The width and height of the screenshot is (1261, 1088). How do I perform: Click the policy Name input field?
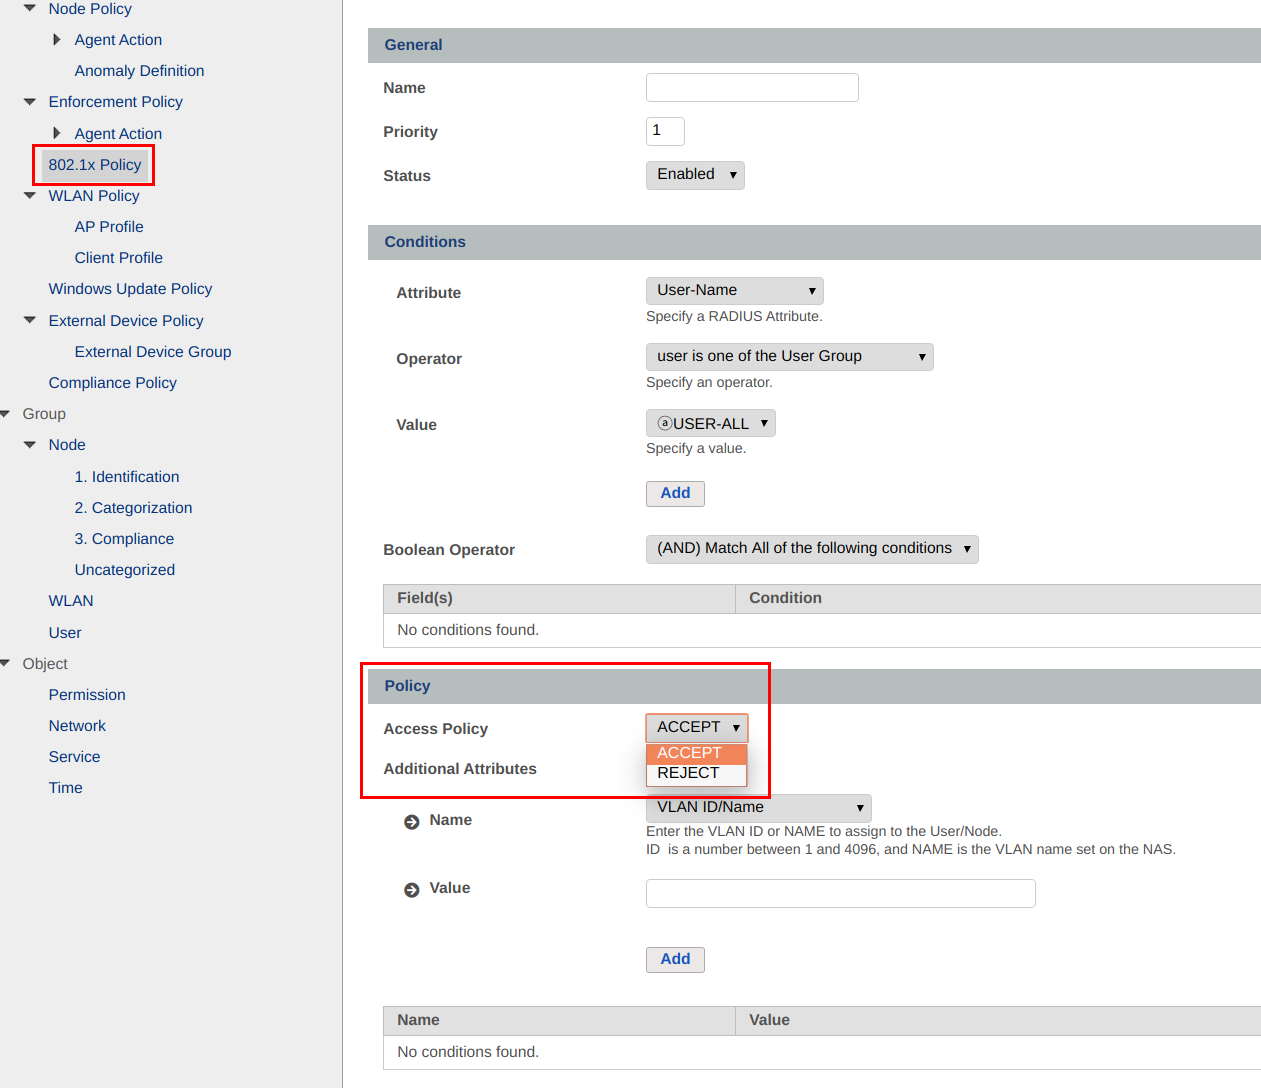(x=752, y=88)
